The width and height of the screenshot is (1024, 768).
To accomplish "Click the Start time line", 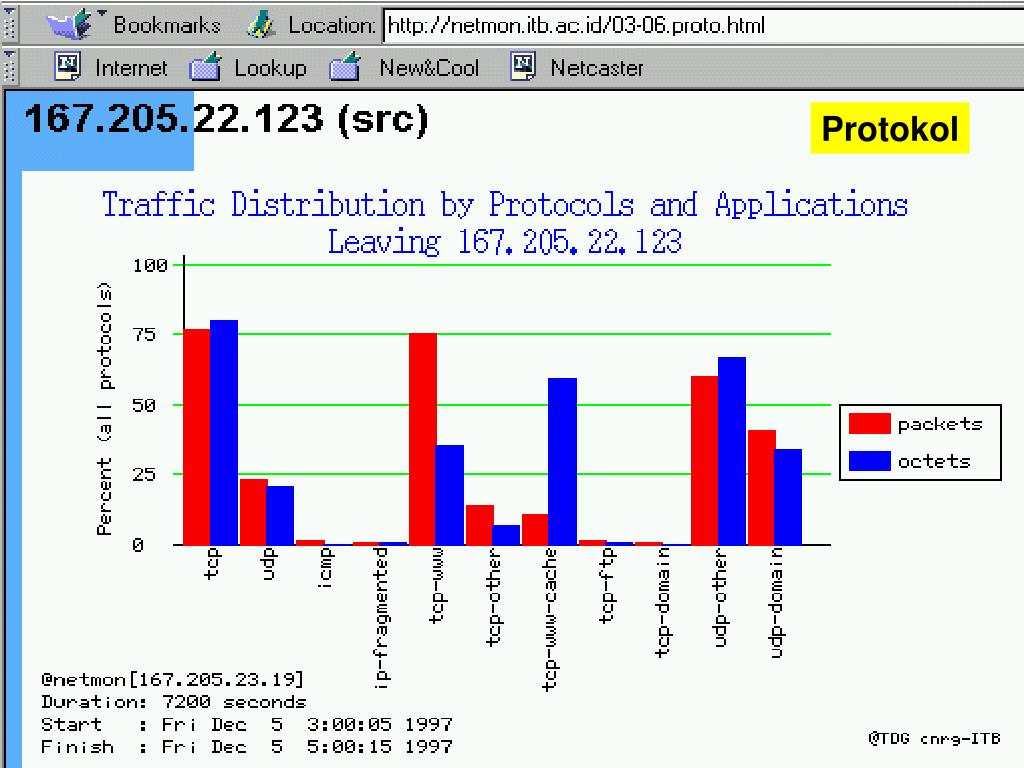I will pyautogui.click(x=246, y=724).
